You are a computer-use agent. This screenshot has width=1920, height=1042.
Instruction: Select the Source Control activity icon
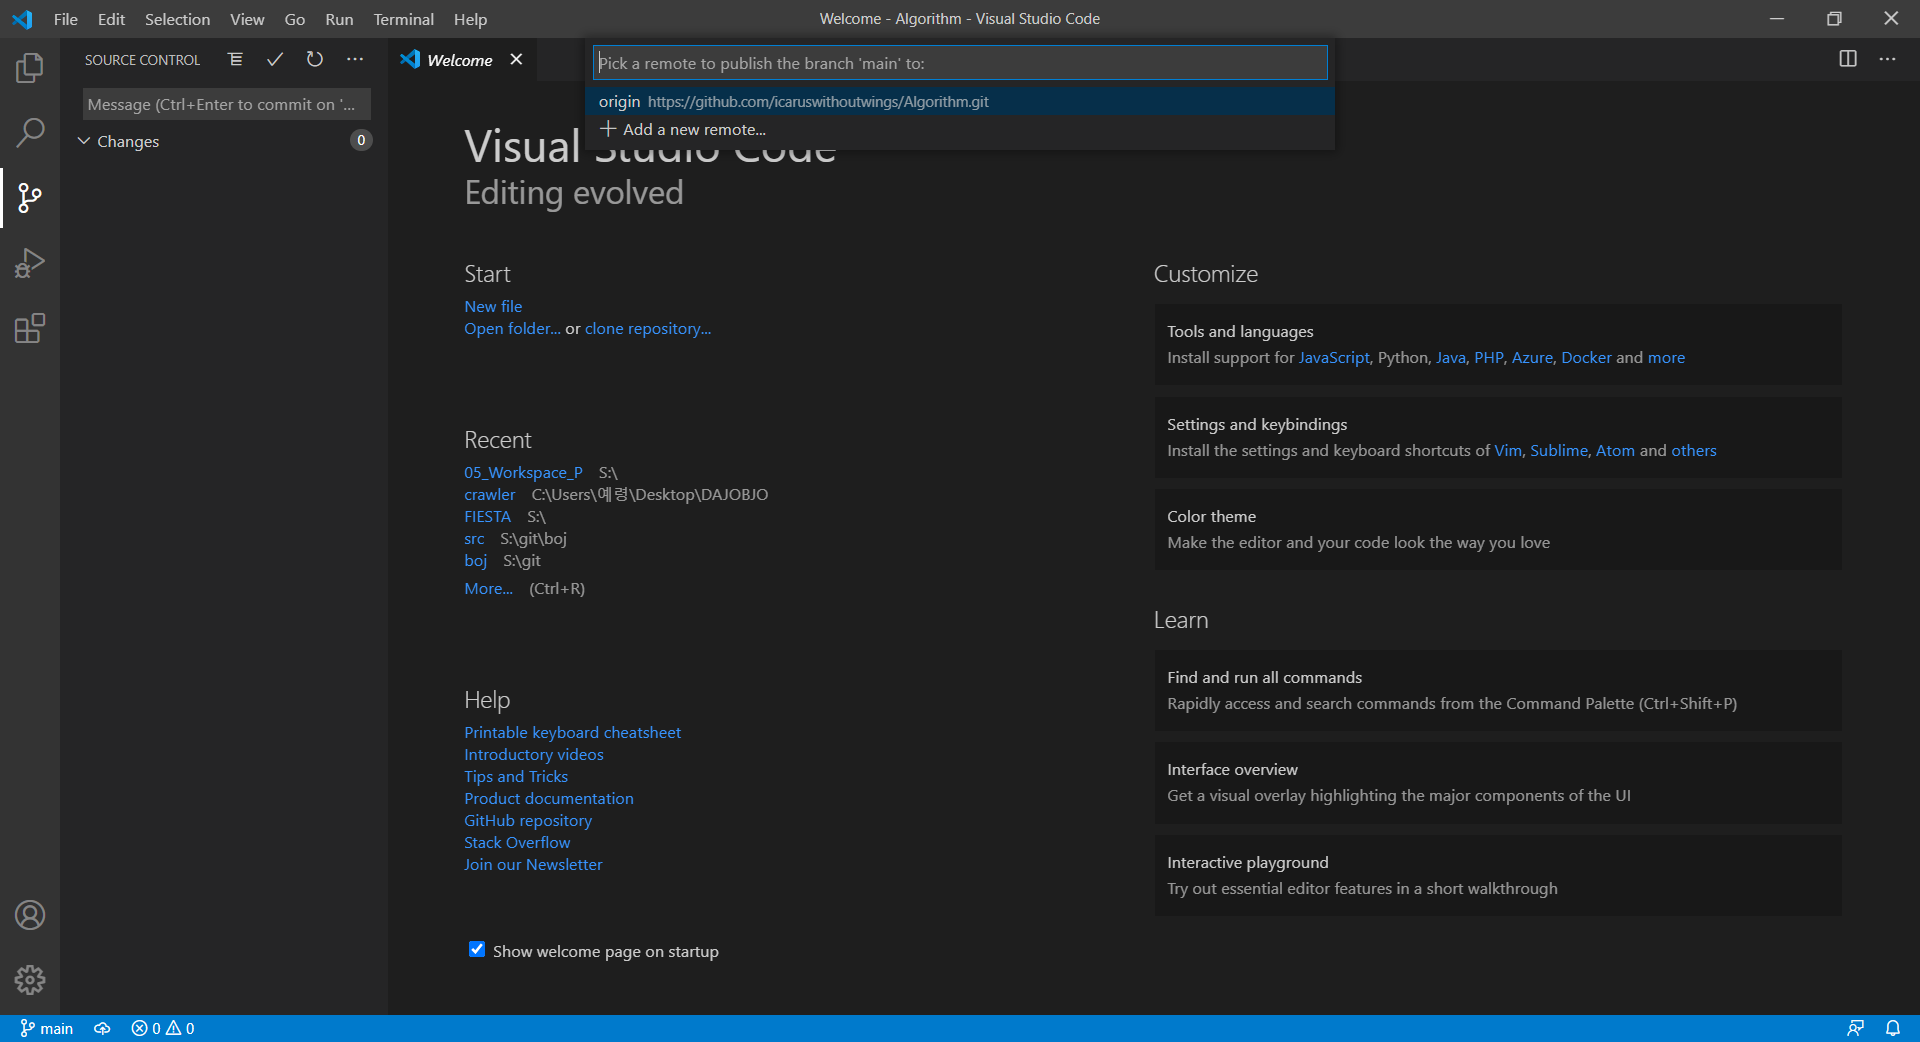coord(30,198)
